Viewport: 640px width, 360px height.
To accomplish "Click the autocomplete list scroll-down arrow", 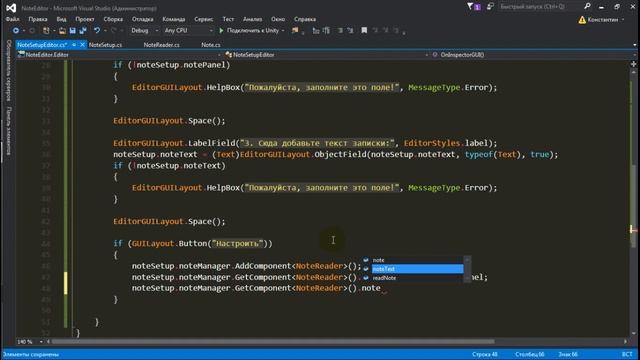I will click(467, 278).
